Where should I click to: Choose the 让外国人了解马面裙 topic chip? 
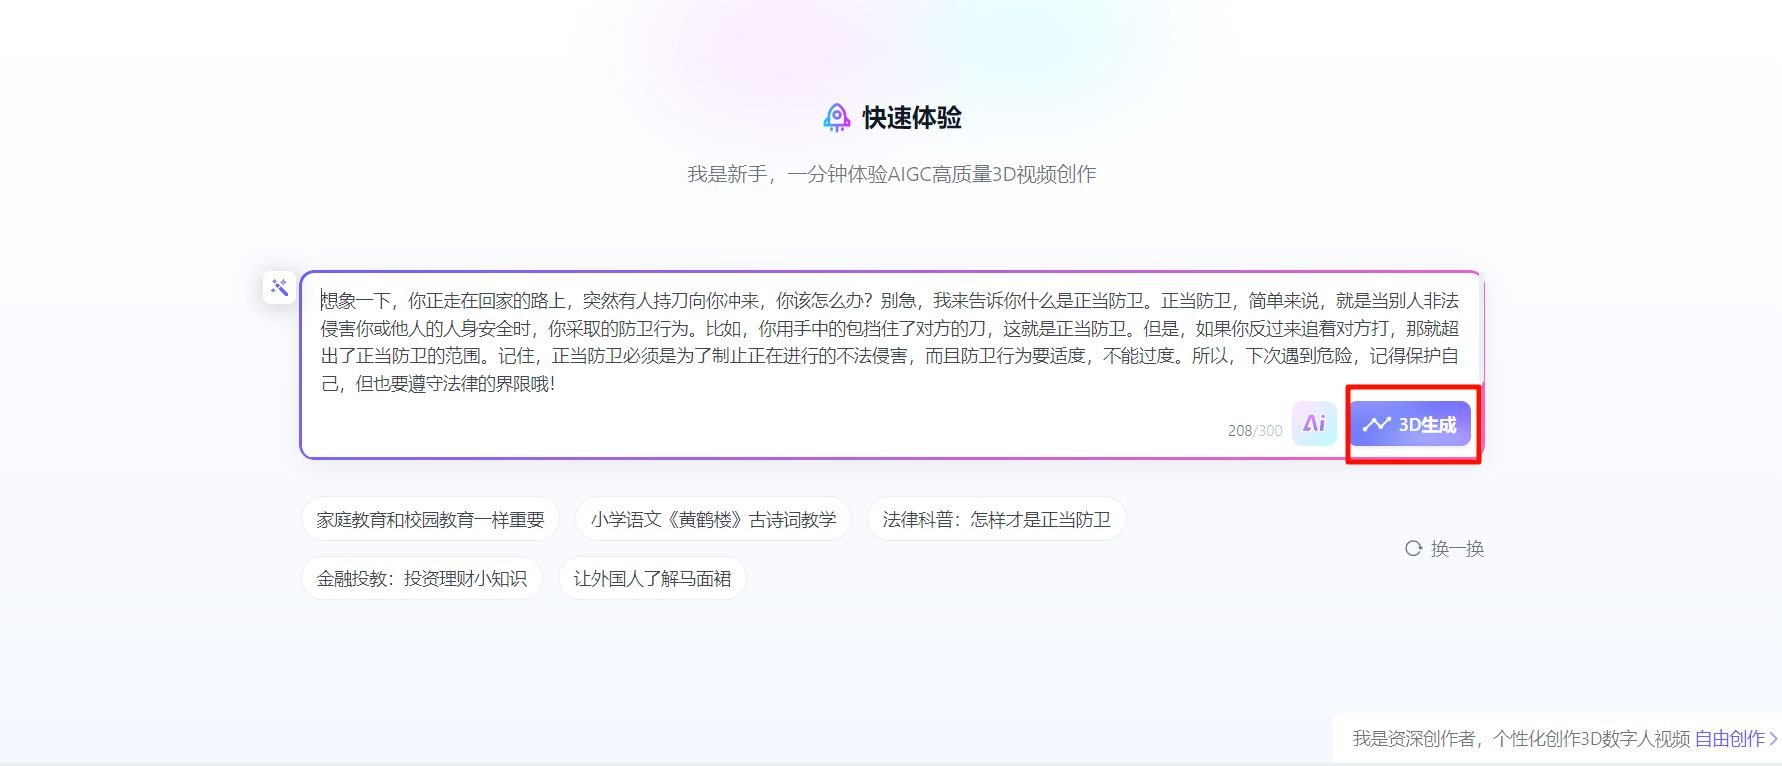point(652,579)
